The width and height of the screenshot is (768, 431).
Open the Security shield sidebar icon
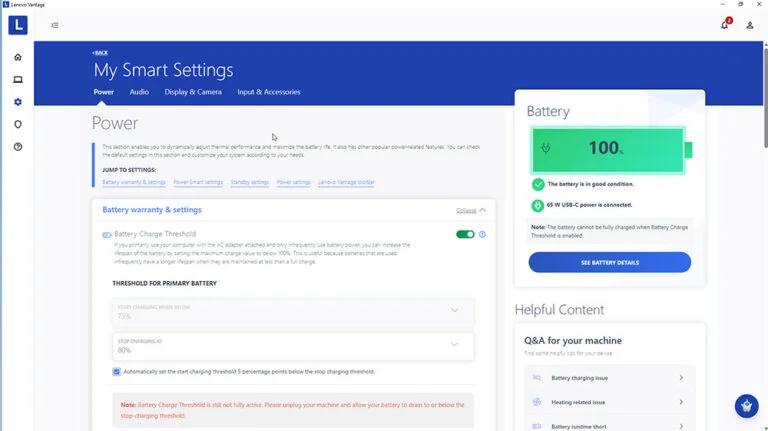pyautogui.click(x=18, y=124)
